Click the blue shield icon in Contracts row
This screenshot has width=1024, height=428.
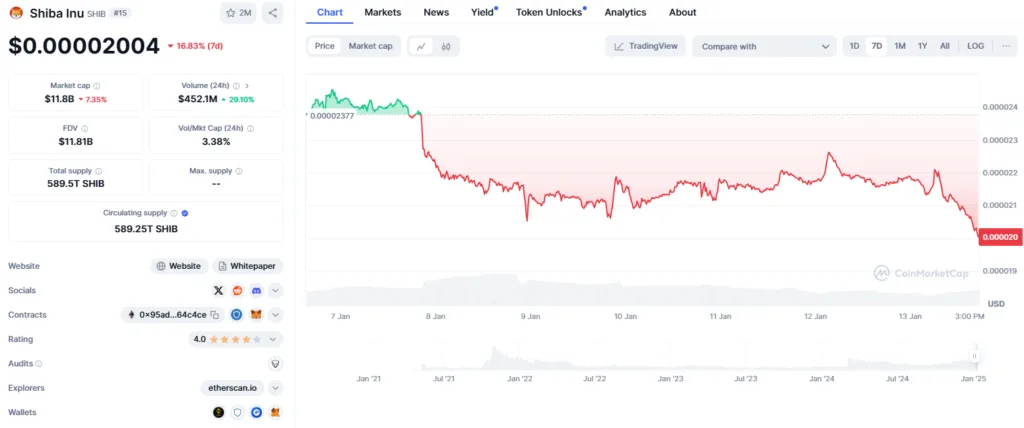click(x=236, y=315)
